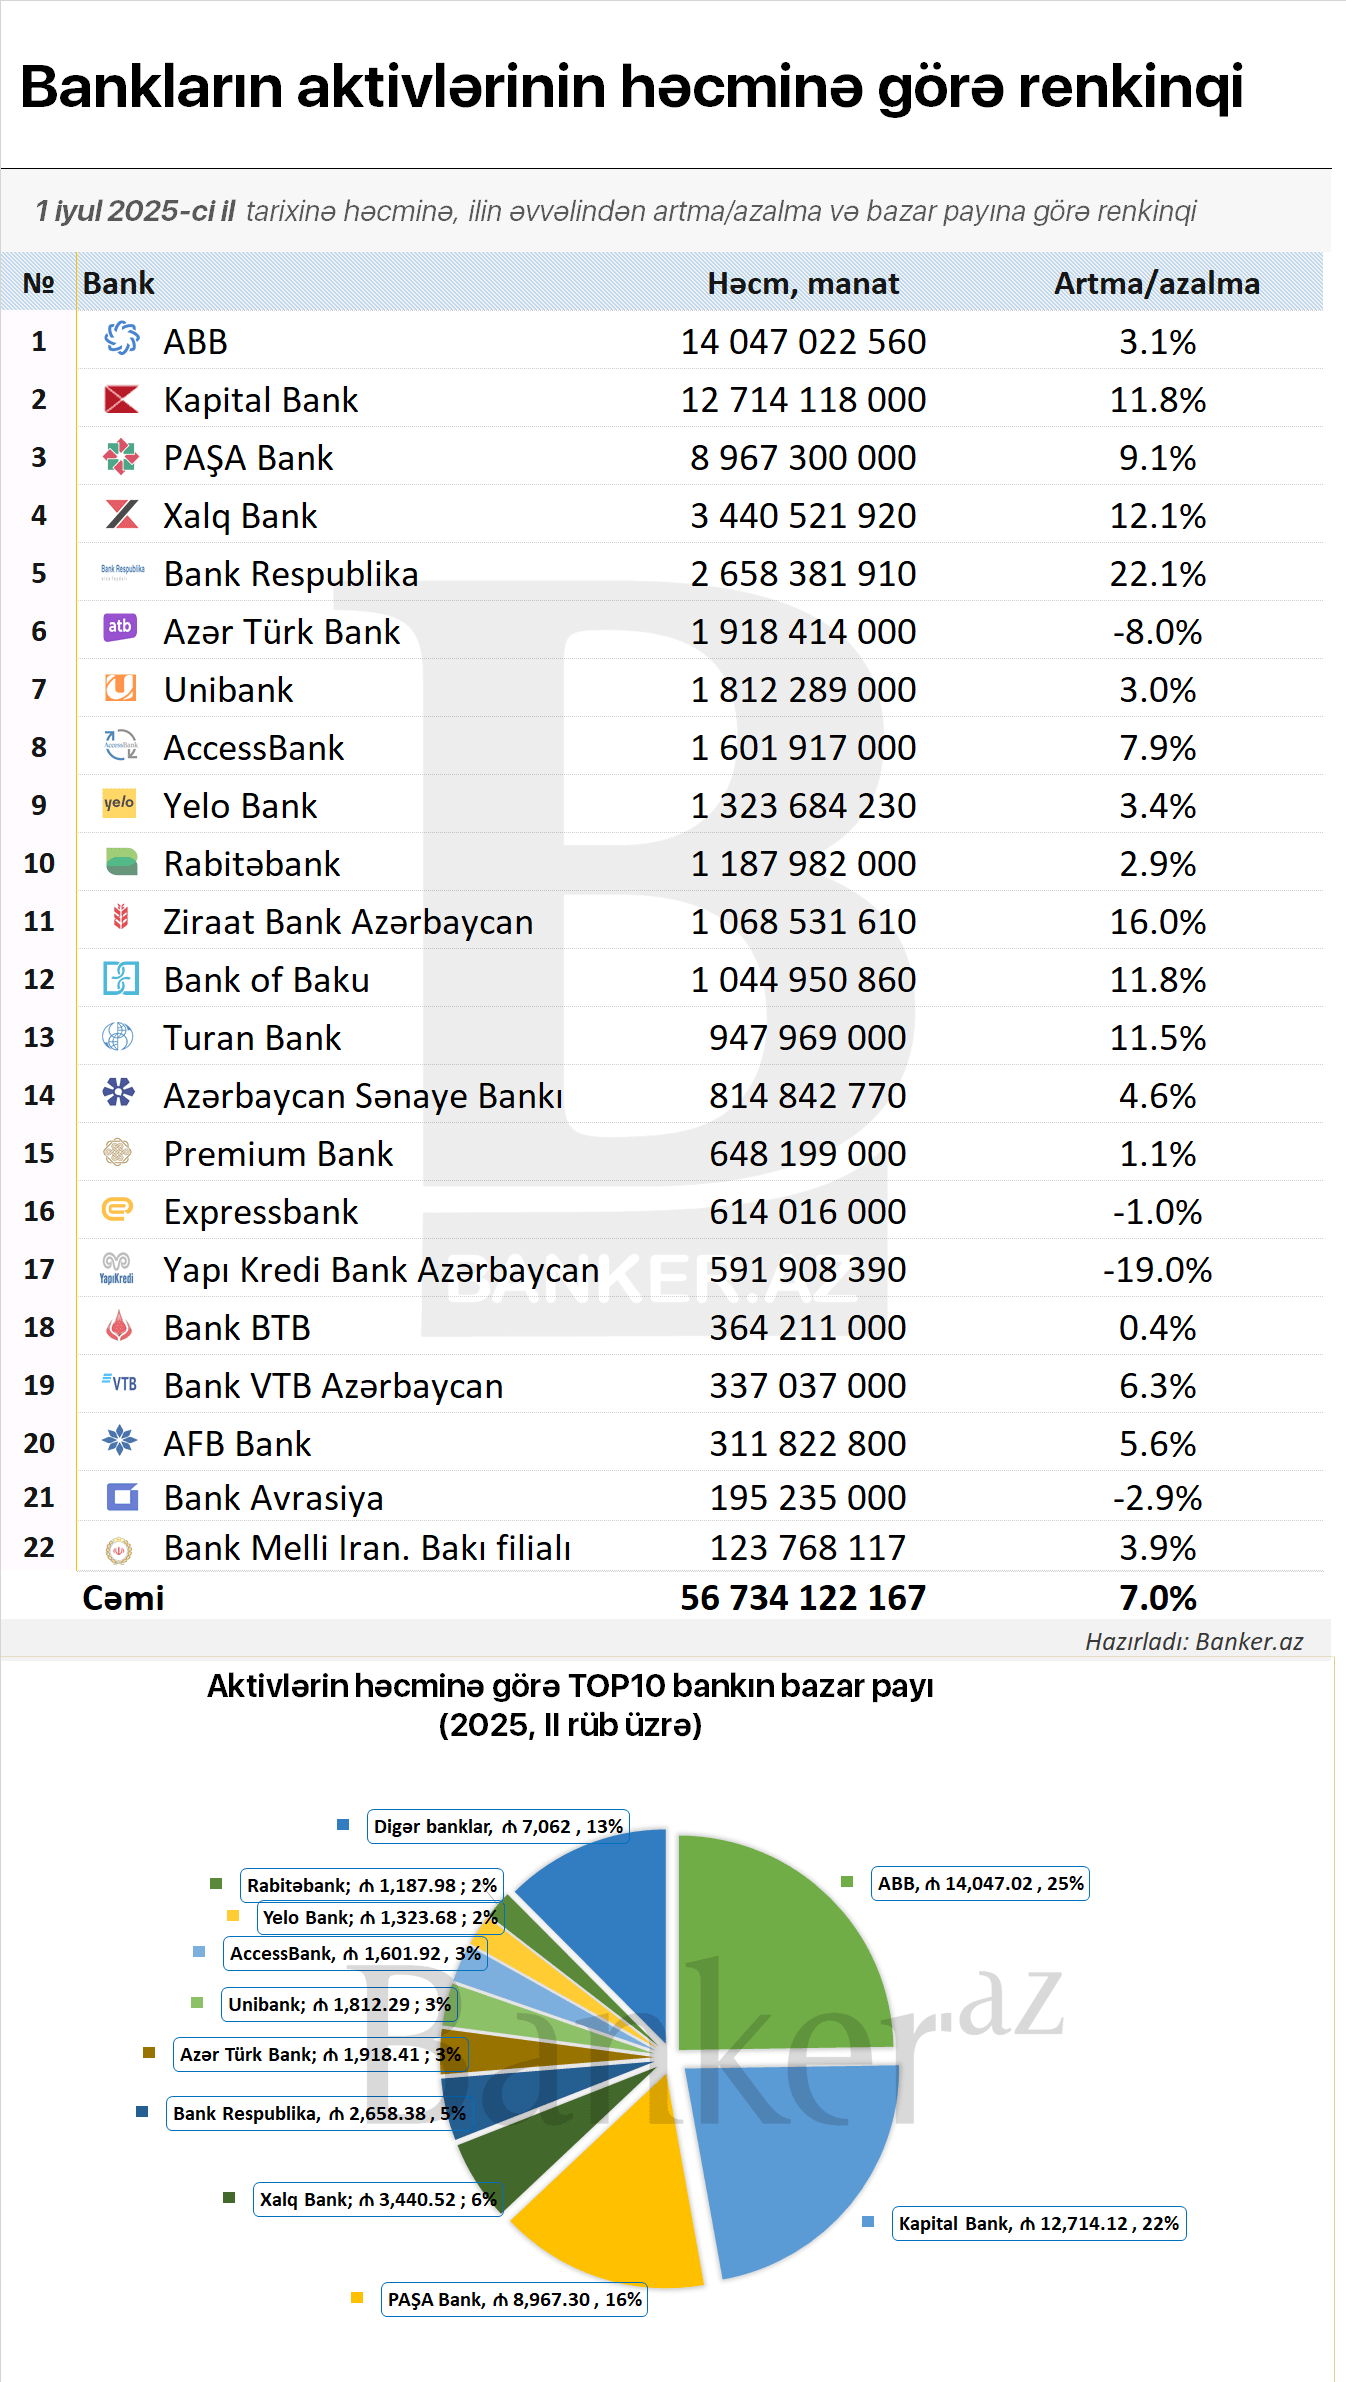Click the Bank column header
The width and height of the screenshot is (1346, 2382).
pos(118,284)
